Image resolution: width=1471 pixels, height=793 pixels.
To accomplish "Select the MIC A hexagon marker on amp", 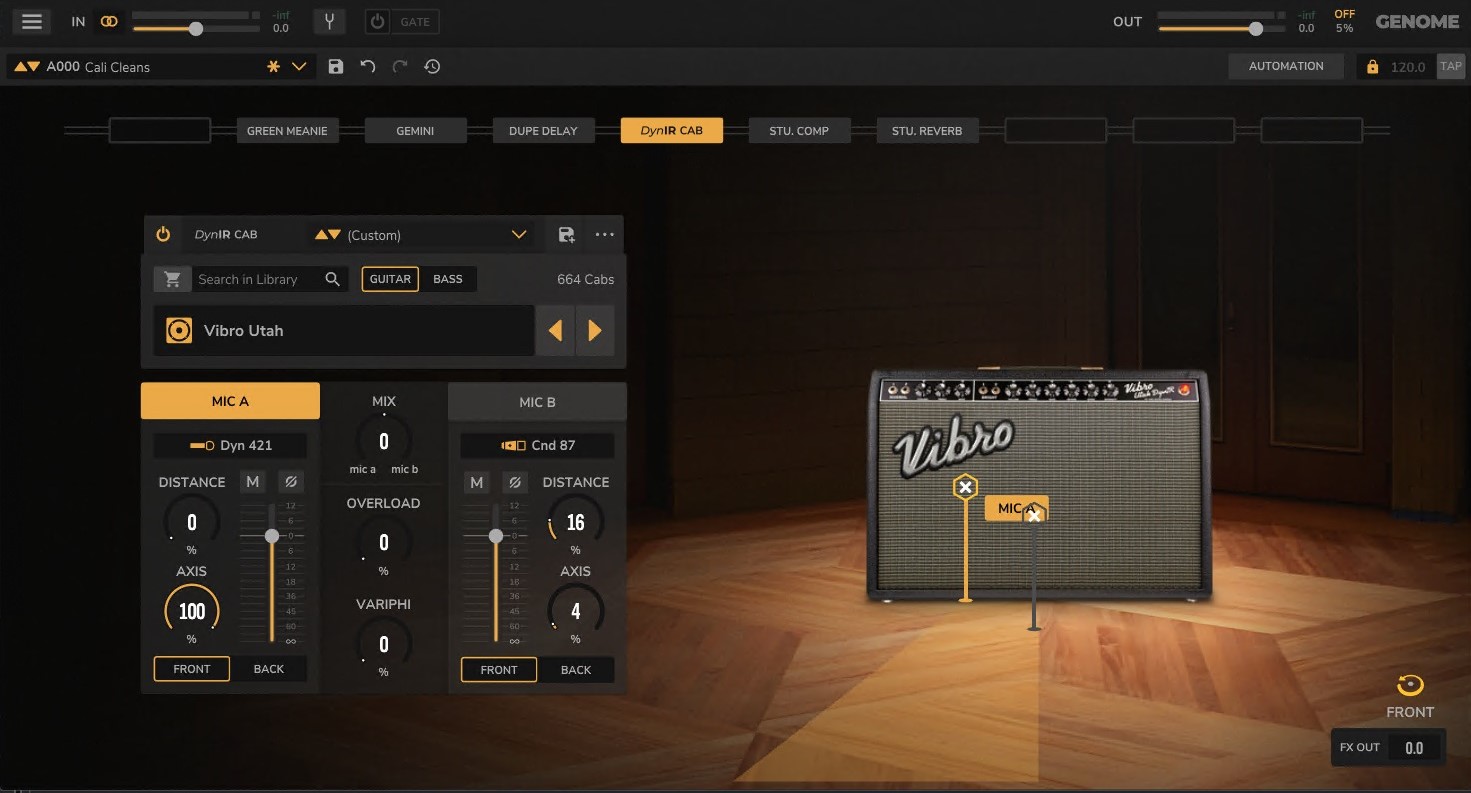I will click(965, 487).
